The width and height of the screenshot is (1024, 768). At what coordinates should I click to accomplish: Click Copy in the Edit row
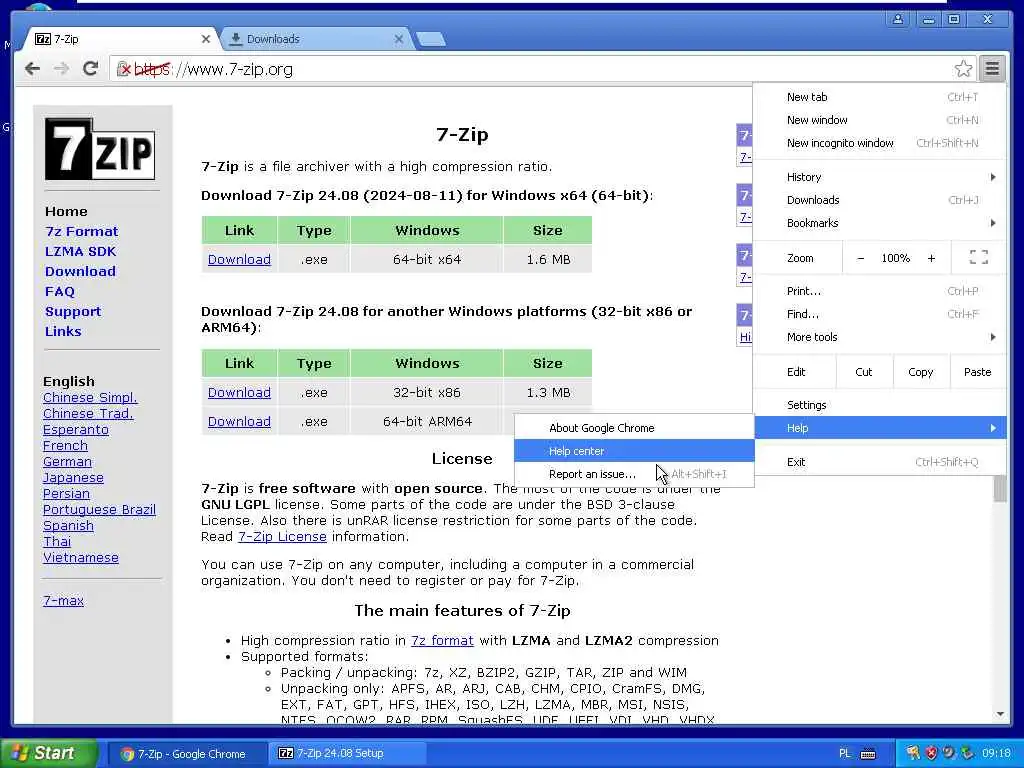[x=920, y=372]
